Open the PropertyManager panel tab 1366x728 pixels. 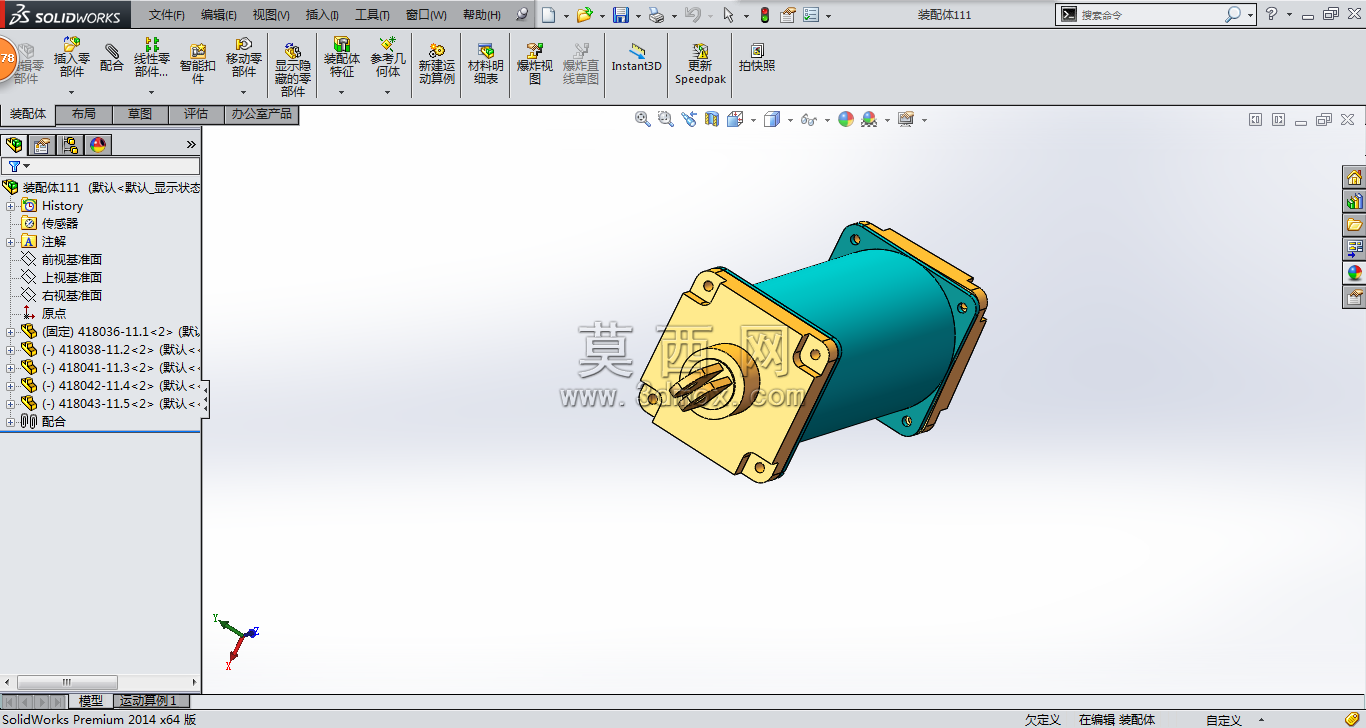click(42, 145)
